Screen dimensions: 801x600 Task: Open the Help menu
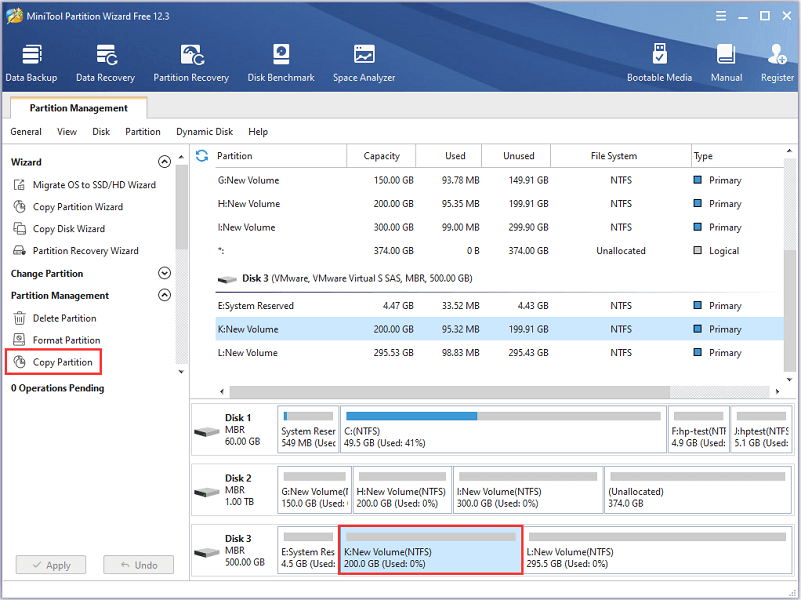pos(258,132)
